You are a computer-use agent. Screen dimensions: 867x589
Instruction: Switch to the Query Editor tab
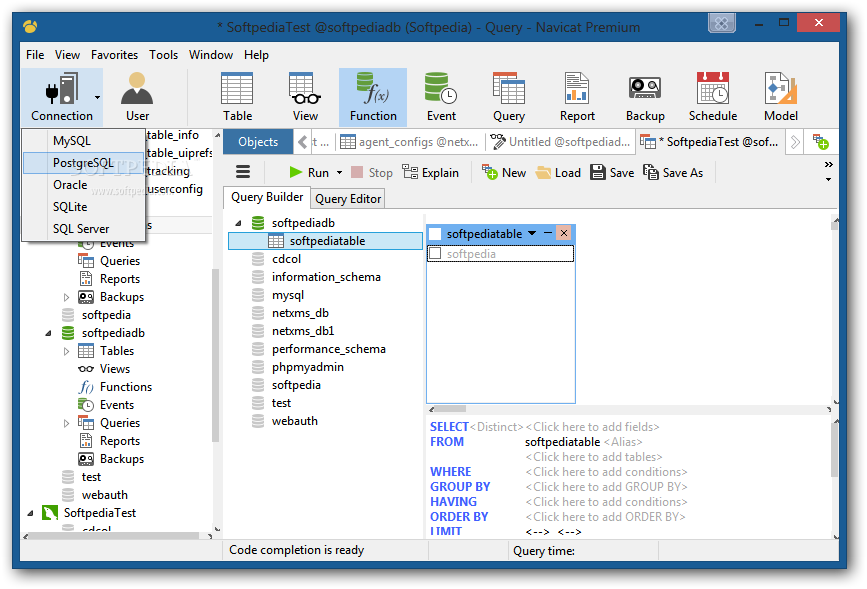pyautogui.click(x=348, y=198)
